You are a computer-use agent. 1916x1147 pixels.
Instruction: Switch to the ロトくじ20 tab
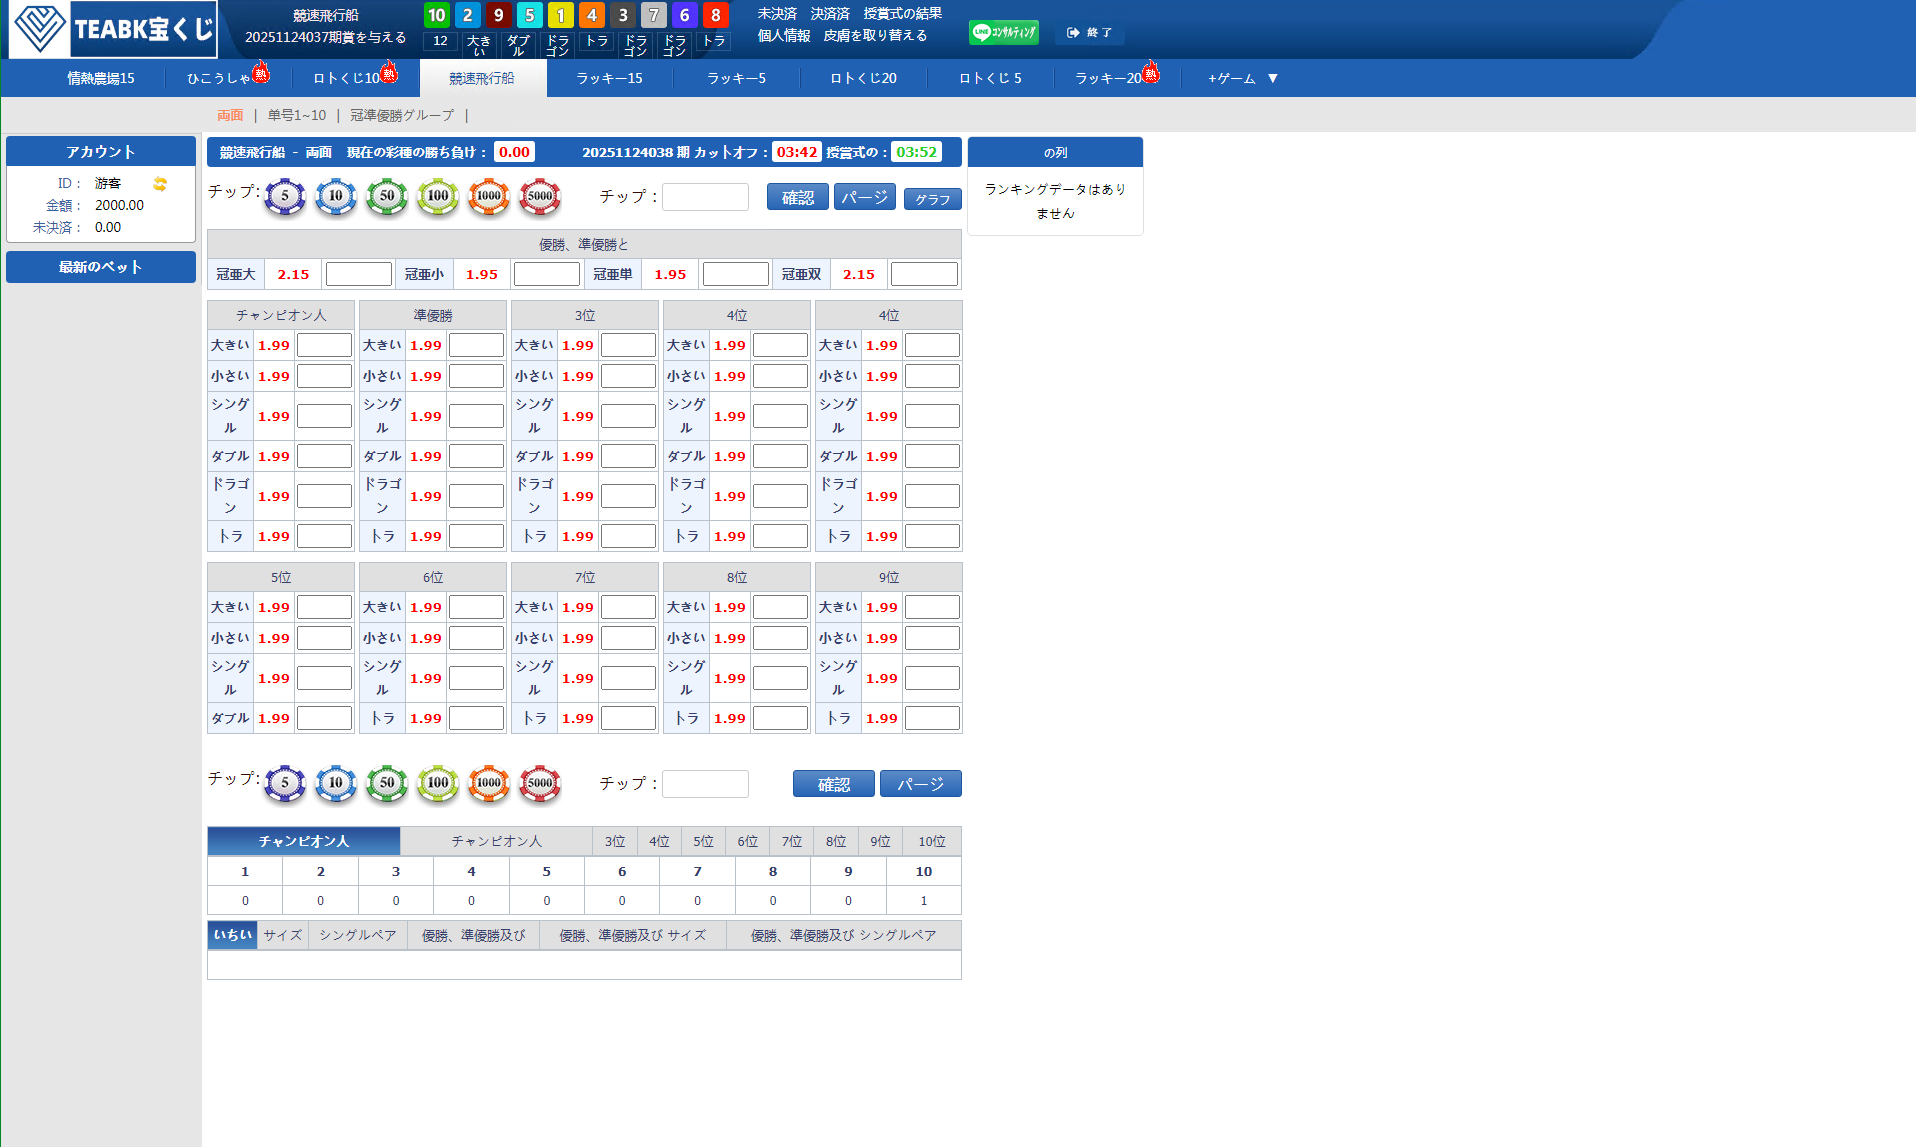coord(863,78)
